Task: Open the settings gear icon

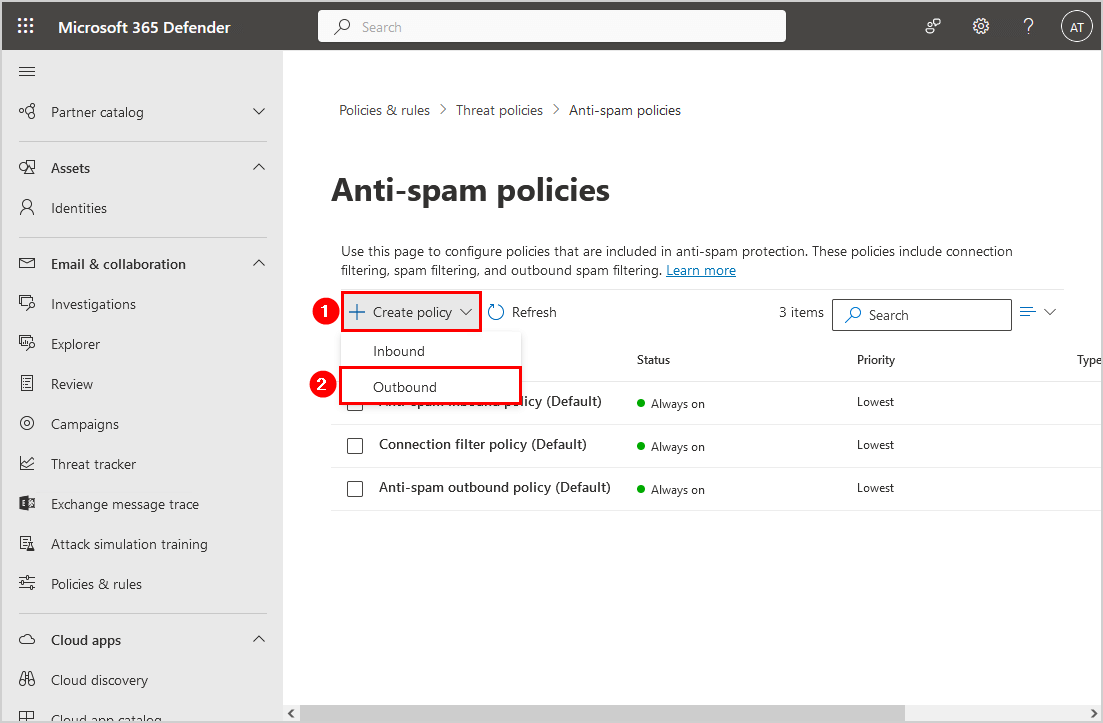Action: tap(981, 27)
